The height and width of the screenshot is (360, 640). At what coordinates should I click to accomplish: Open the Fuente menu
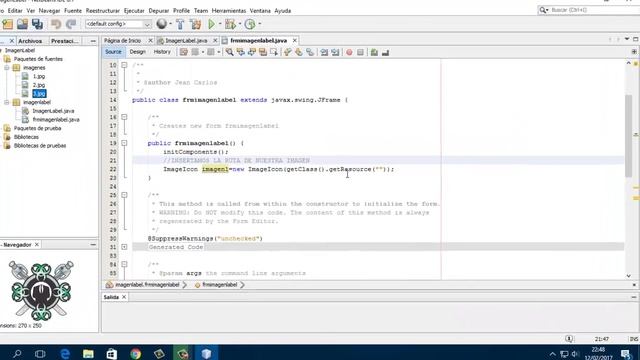[x=73, y=11]
